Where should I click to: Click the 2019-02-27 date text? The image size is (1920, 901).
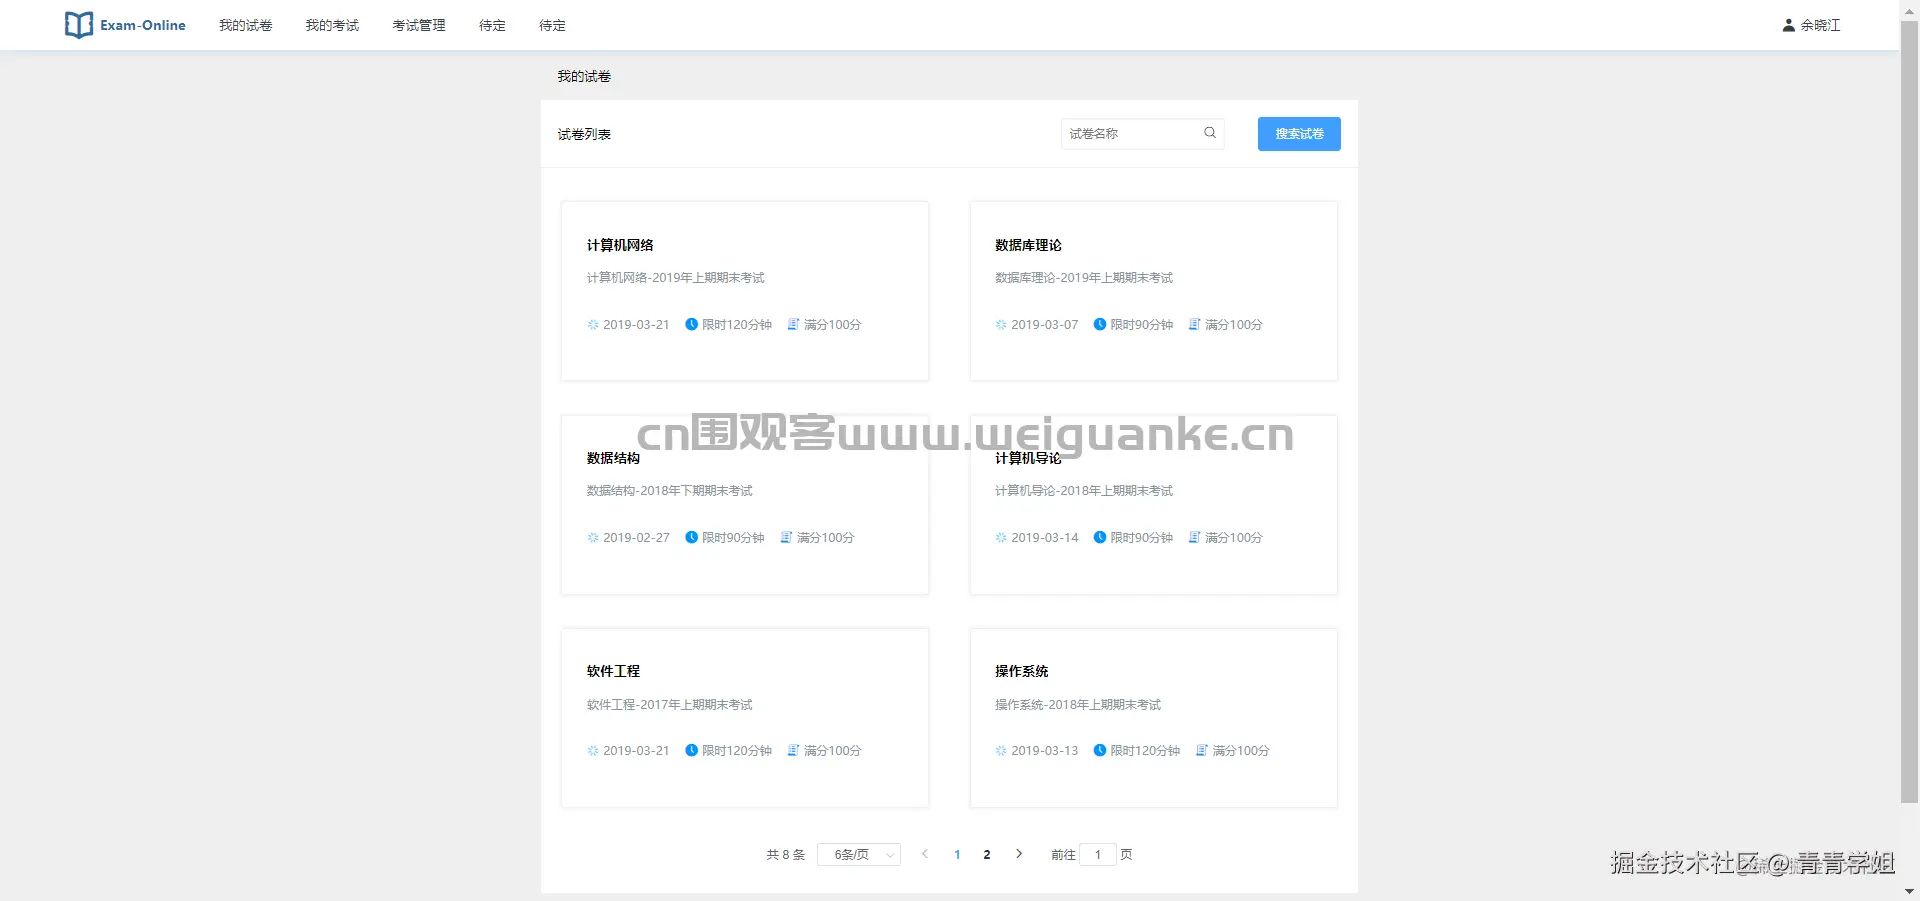click(x=636, y=538)
